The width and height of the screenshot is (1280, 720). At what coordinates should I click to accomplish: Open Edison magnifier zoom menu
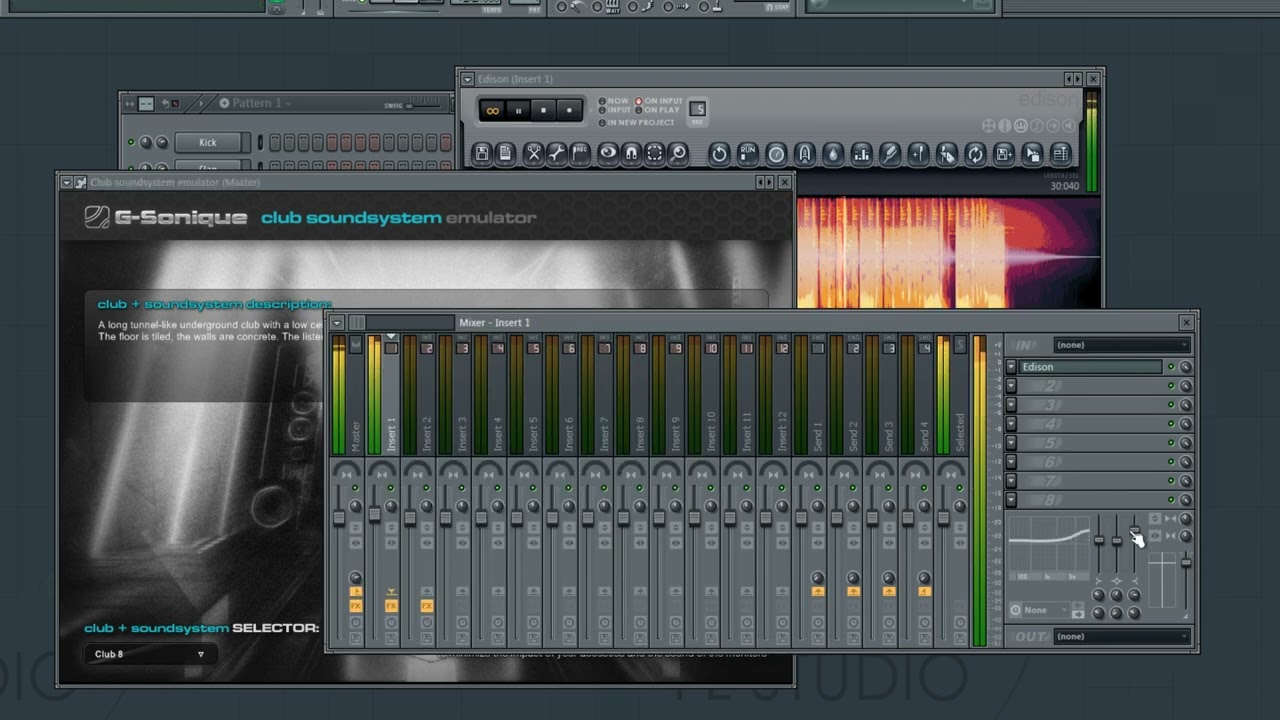pos(678,154)
